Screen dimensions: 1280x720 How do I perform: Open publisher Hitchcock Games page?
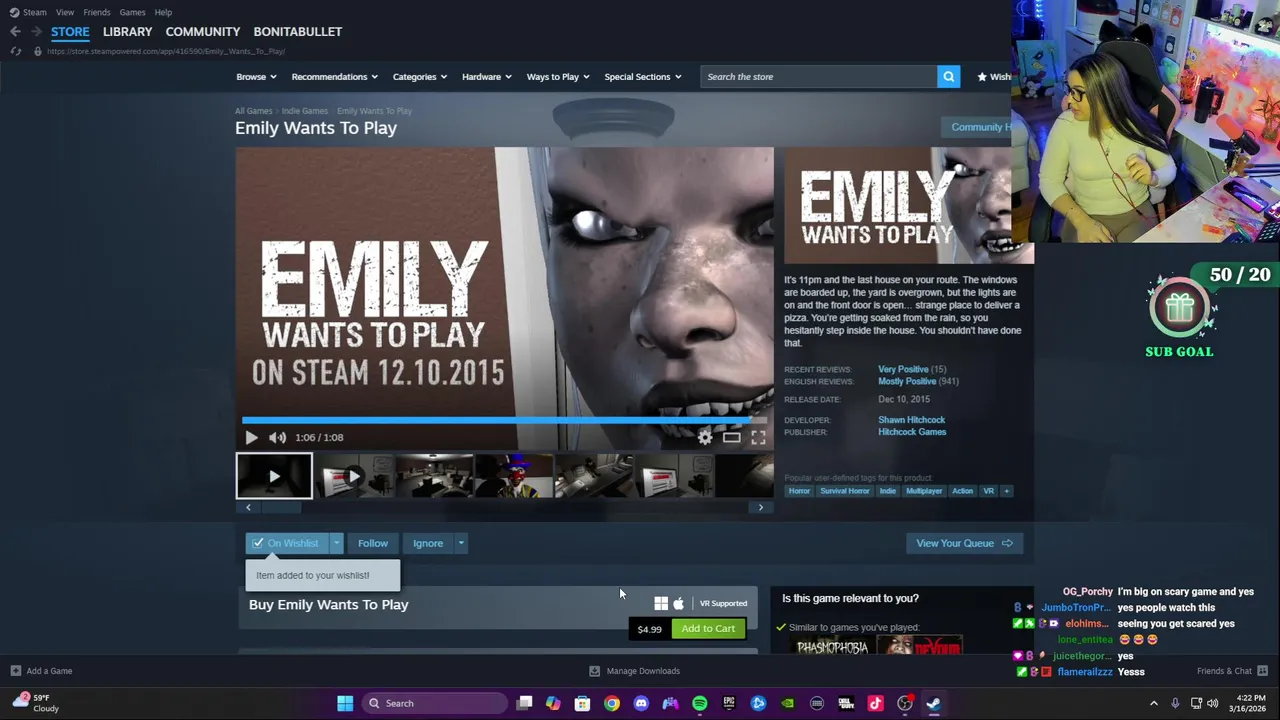pos(912,432)
